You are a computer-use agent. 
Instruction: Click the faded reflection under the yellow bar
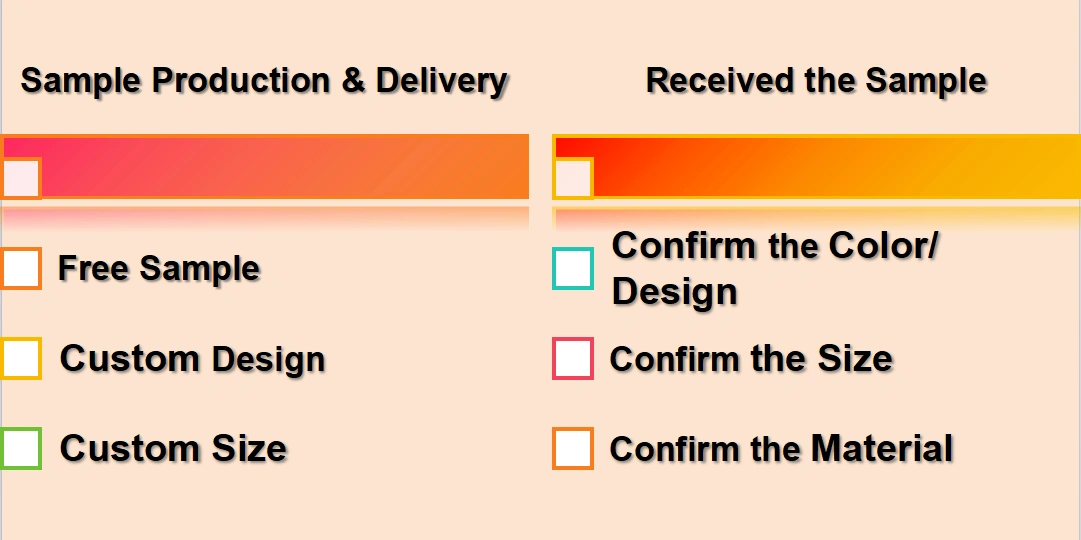[x=816, y=217]
